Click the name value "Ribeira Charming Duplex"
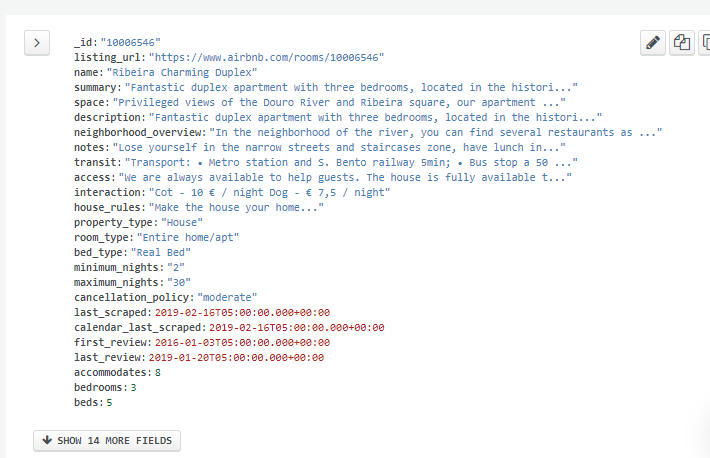 182,72
